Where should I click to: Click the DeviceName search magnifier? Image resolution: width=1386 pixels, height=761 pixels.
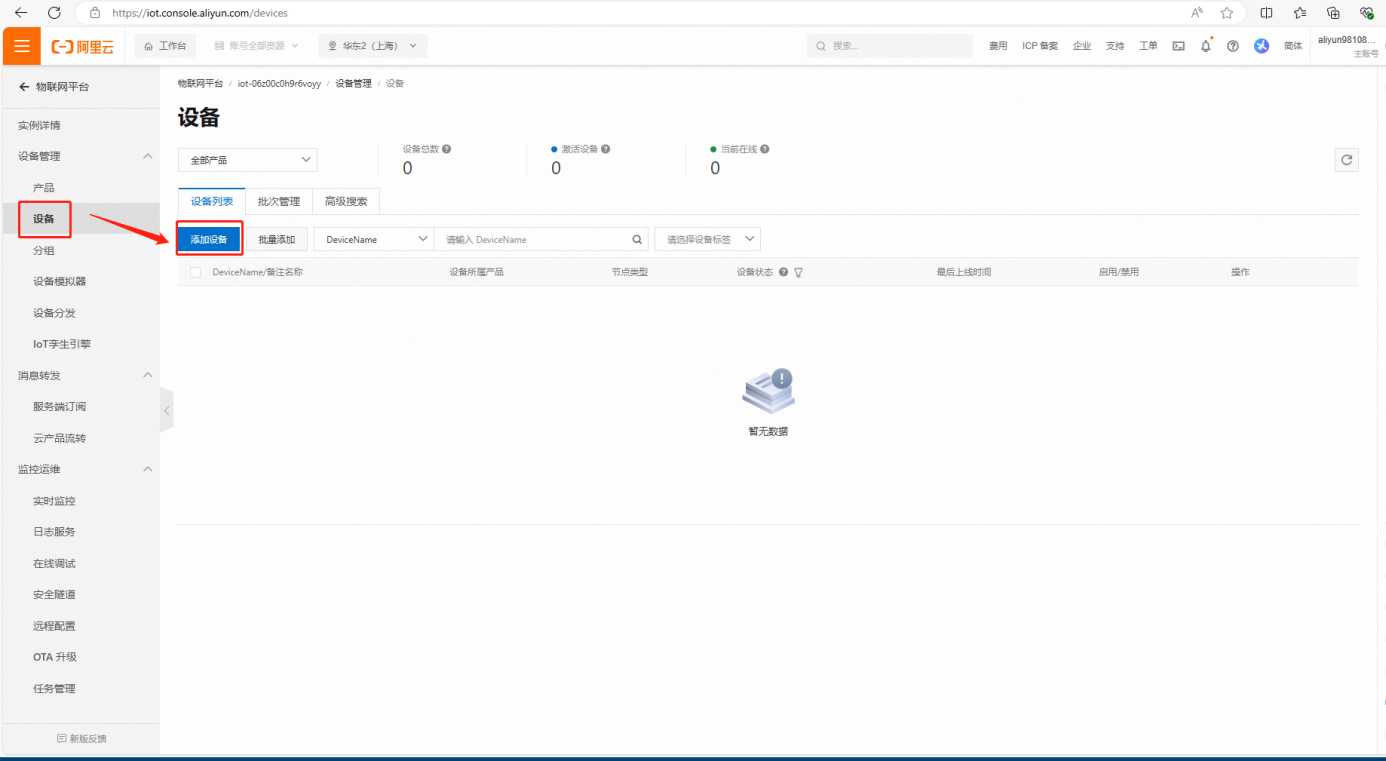click(x=637, y=240)
